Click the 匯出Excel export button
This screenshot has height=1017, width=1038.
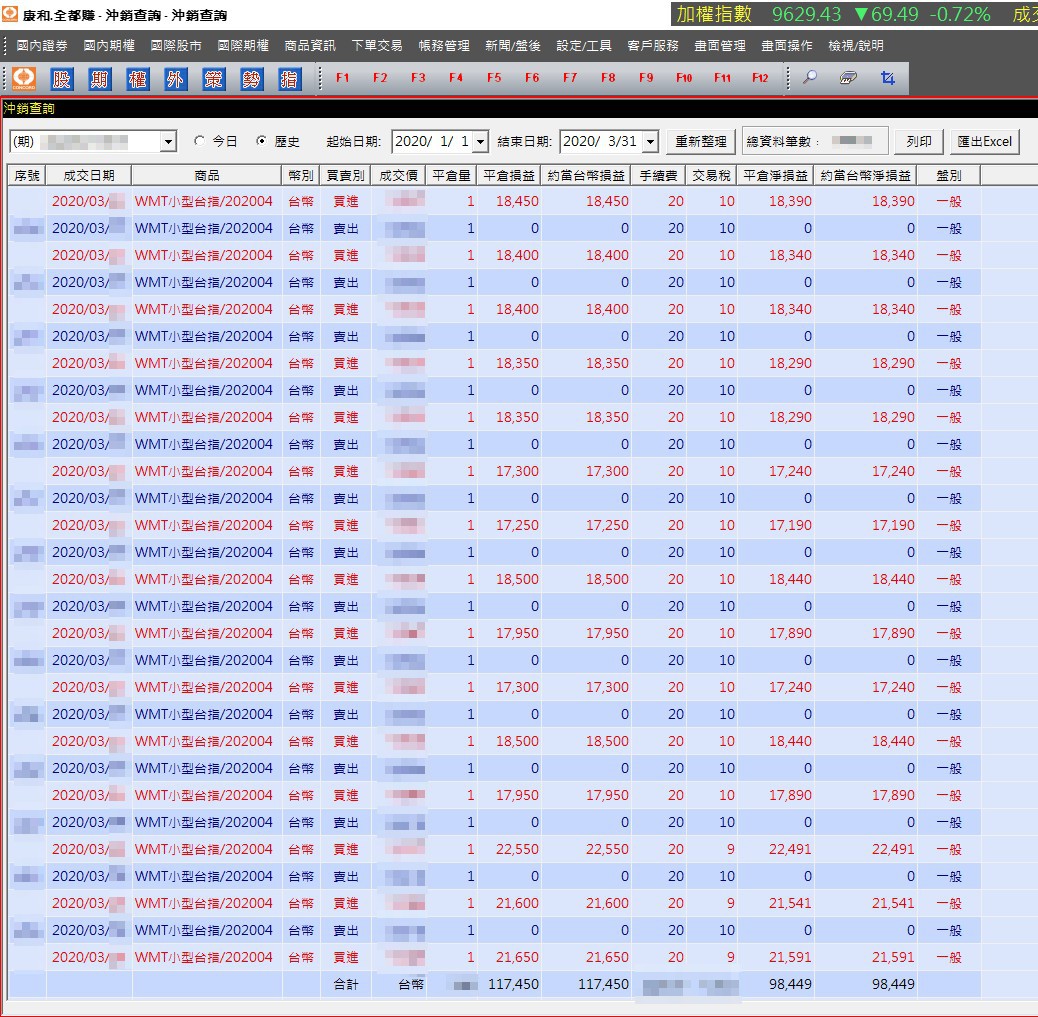[x=984, y=142]
